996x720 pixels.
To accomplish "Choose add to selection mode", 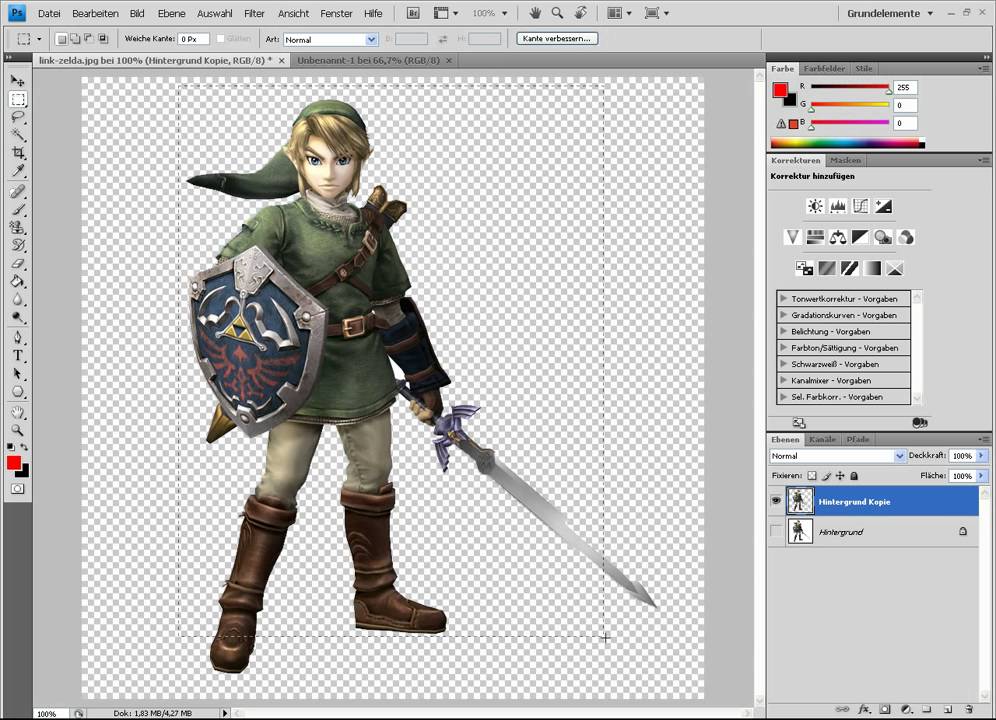I will (75, 39).
